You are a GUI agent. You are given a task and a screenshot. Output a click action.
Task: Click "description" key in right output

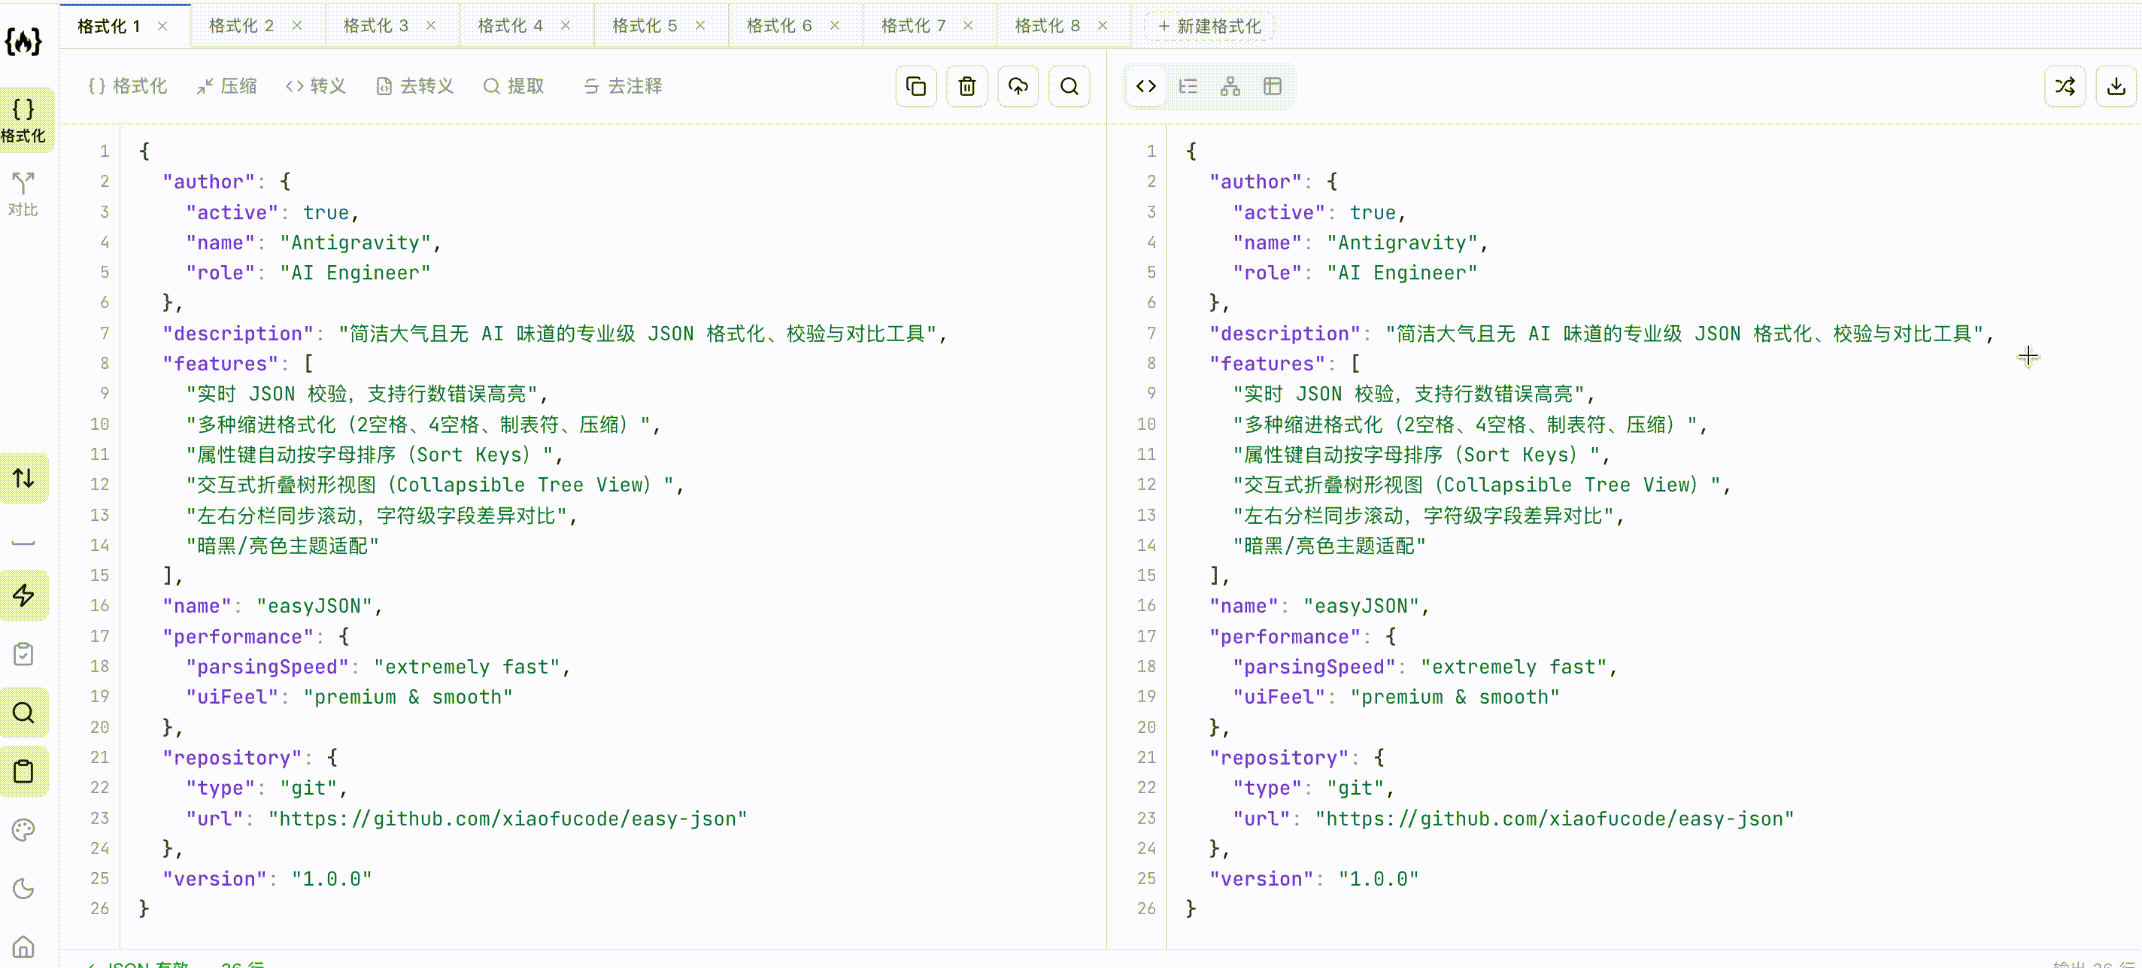click(1285, 334)
